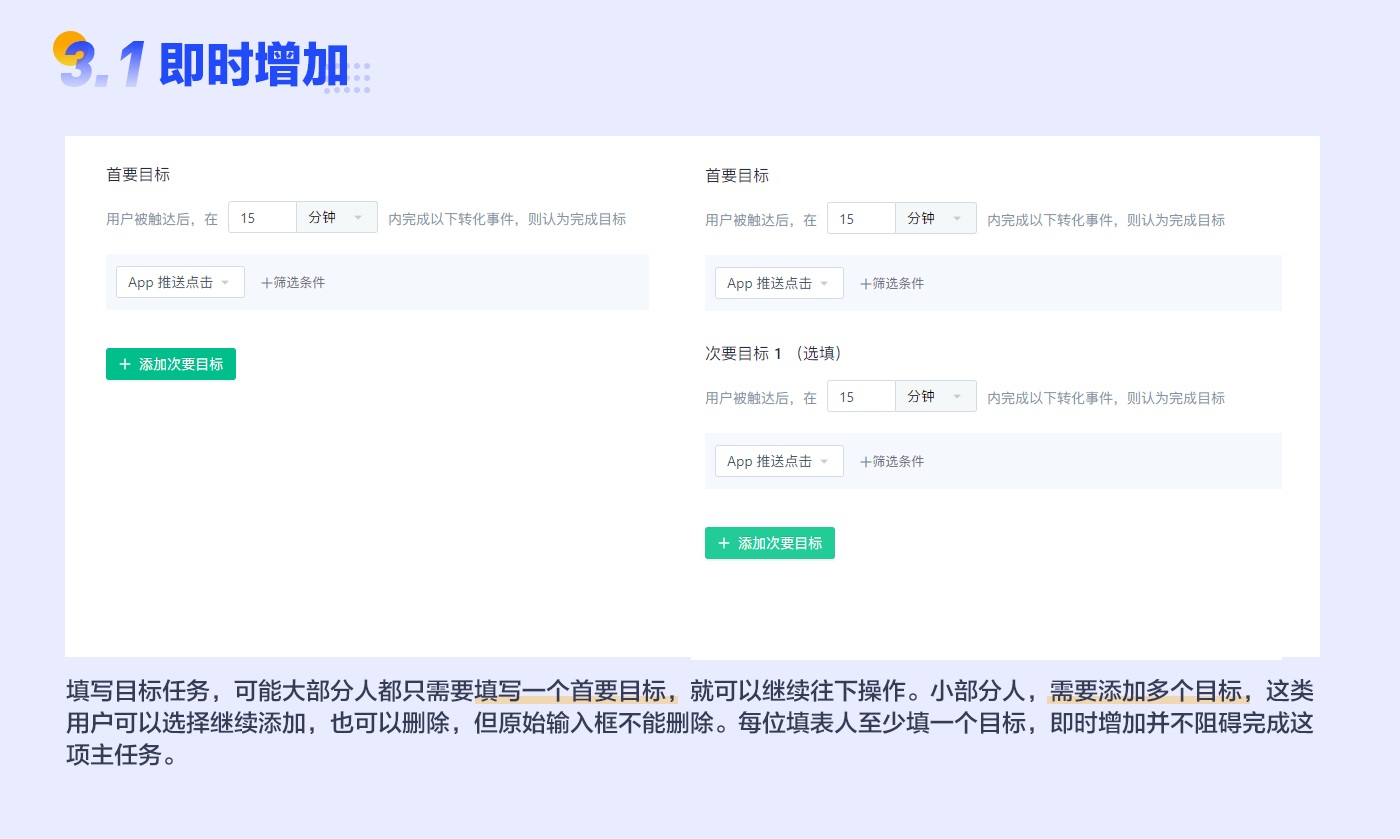The height and width of the screenshot is (839, 1400).
Task: Click the 次要目标 1 (选填) heading
Action: pyautogui.click(x=773, y=353)
